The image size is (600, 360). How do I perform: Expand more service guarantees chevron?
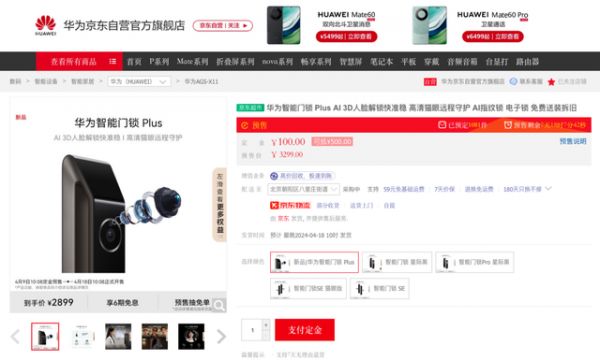click(x=548, y=189)
